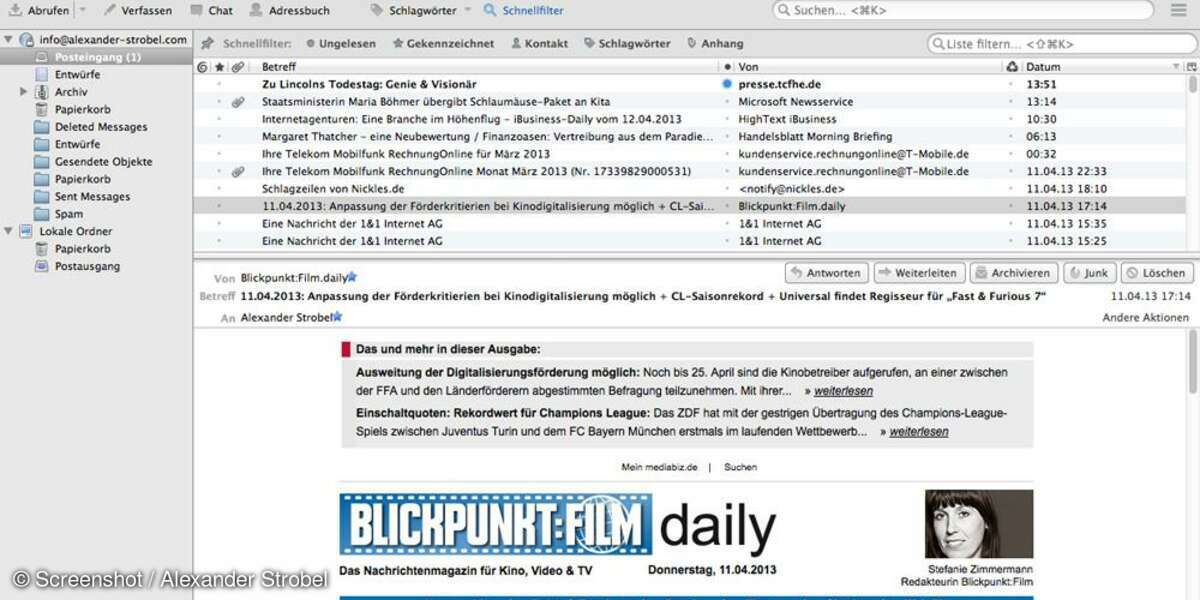
Task: Enable the Anhang attachment filter
Action: (x=715, y=44)
